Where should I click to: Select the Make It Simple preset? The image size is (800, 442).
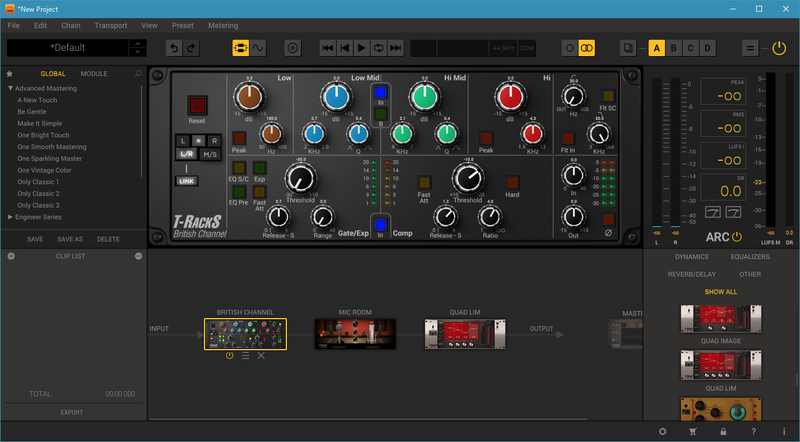click(x=40, y=124)
